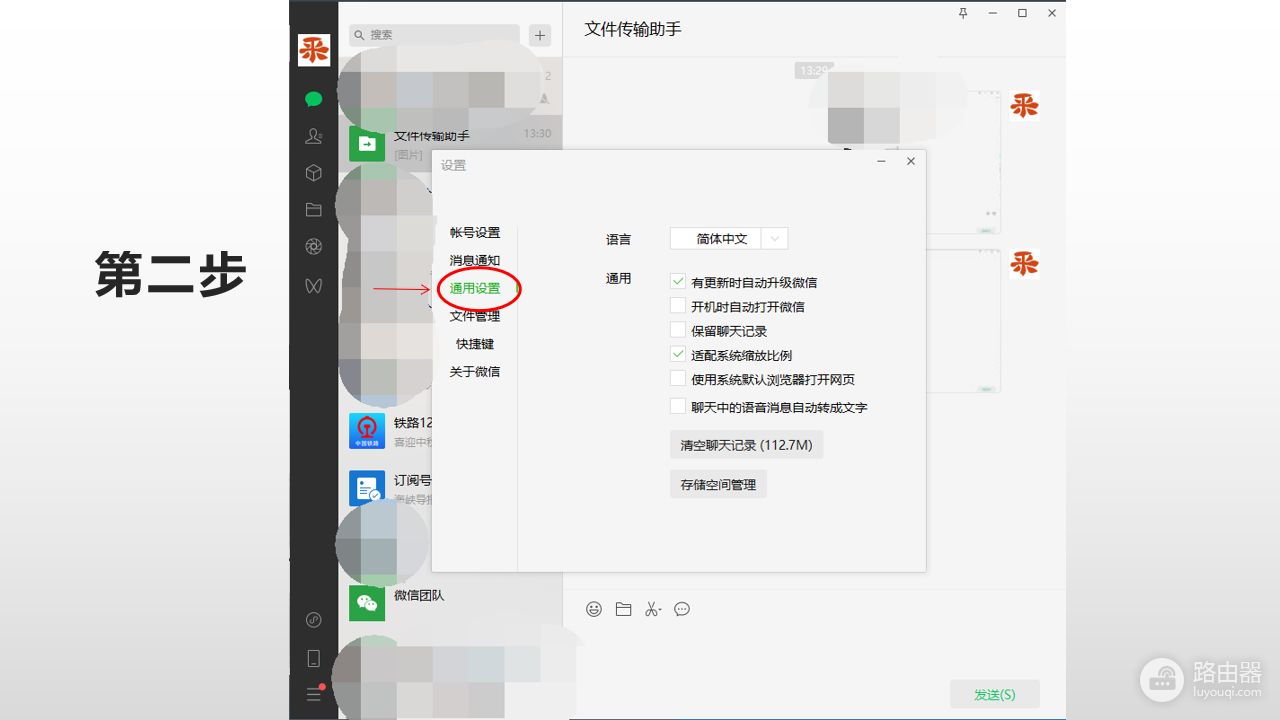
Task: Open chat history bubble icon
Action: tap(682, 609)
